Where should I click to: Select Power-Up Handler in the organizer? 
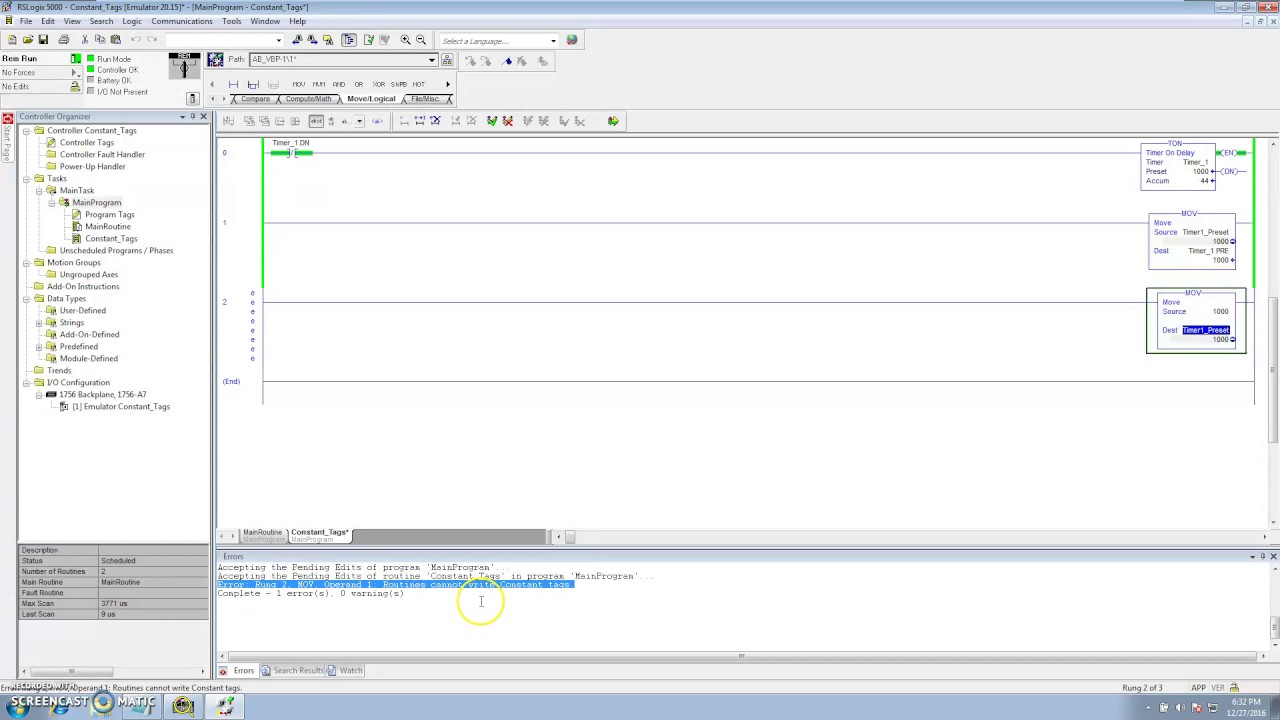[92, 167]
